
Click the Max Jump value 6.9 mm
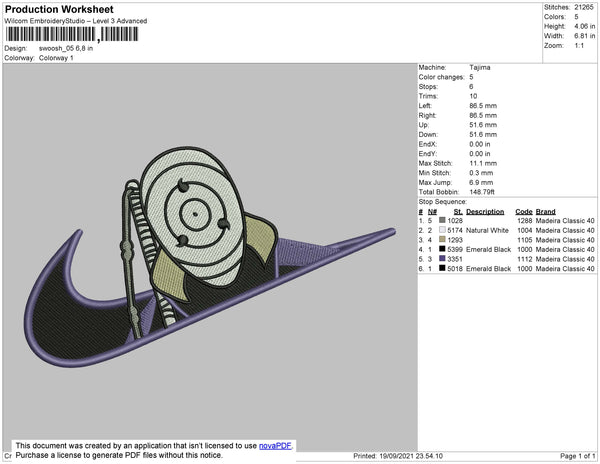[481, 182]
